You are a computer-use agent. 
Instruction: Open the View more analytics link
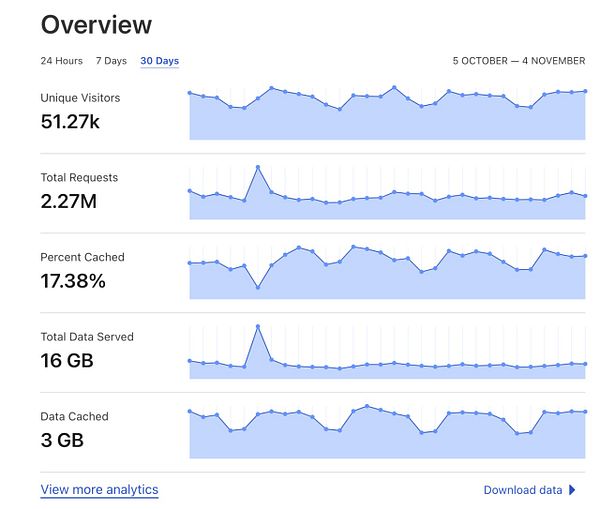coord(99,490)
